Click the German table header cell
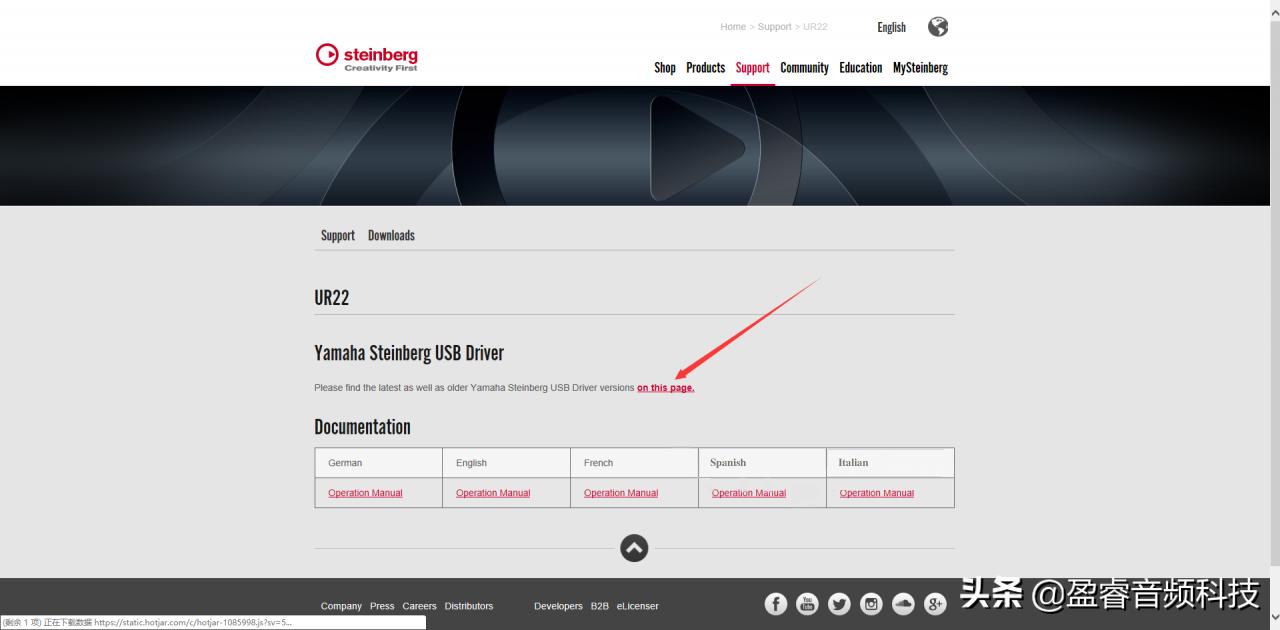 (378, 463)
